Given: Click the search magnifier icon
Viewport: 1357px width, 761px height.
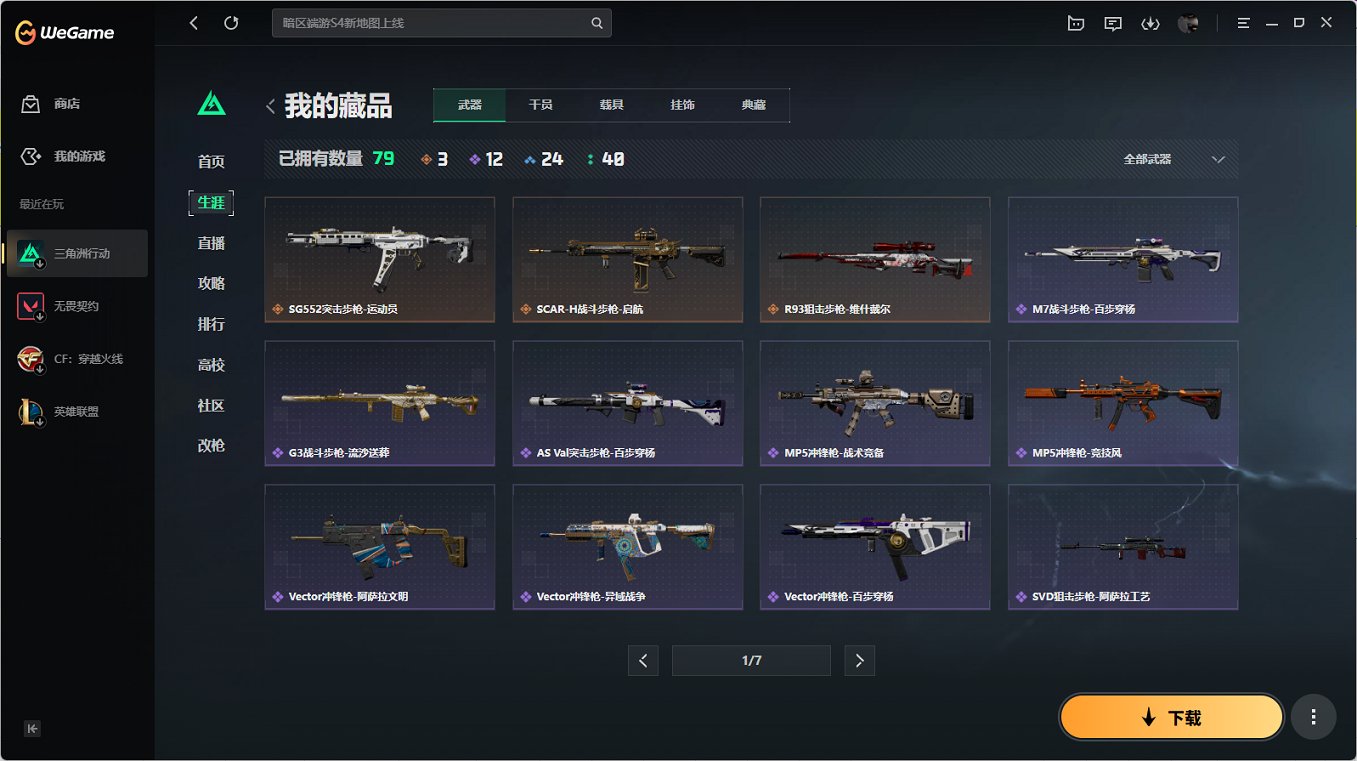Looking at the screenshot, I should coord(597,23).
